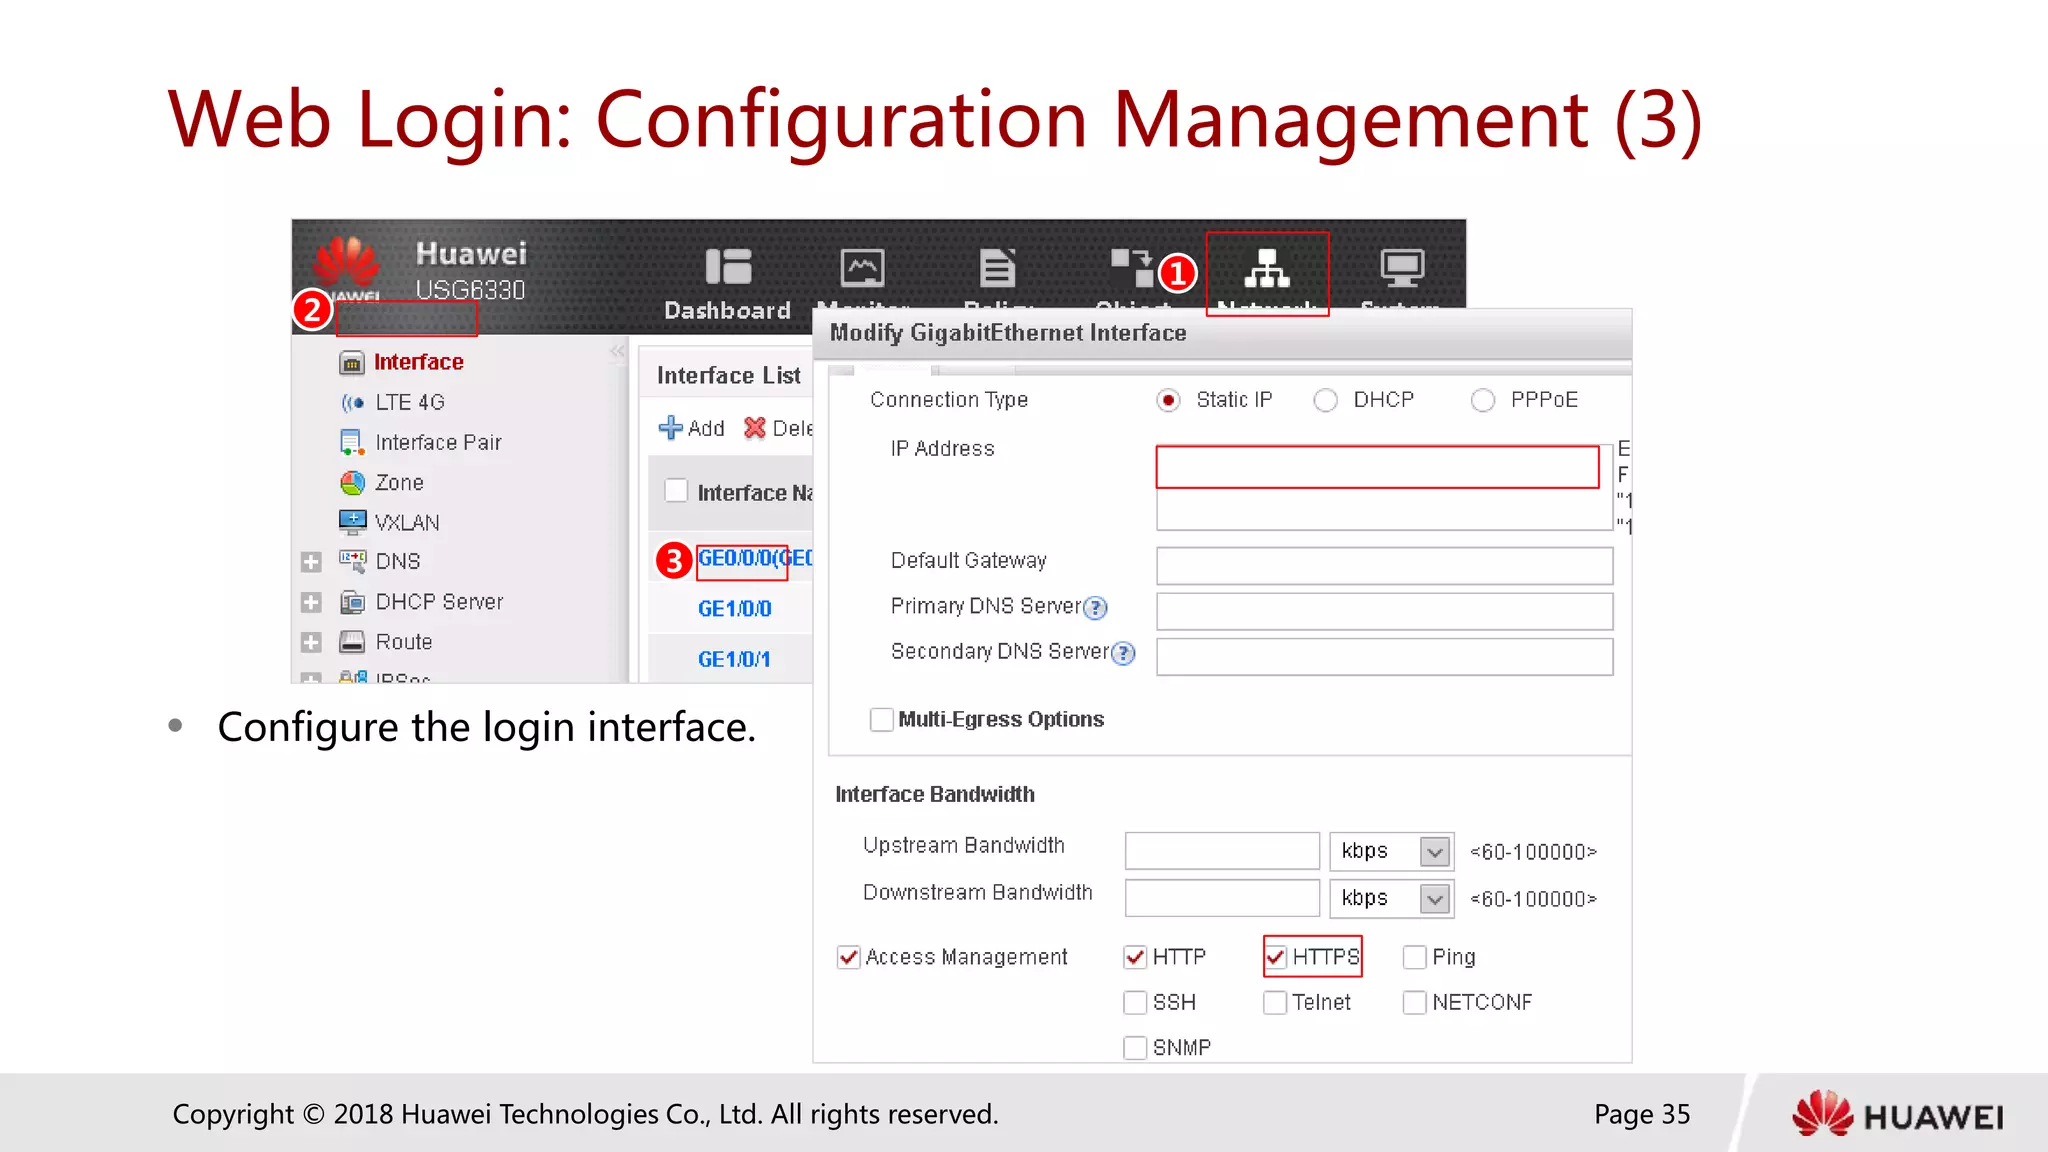Expand the Route tree node
The width and height of the screenshot is (2048, 1152).
pyautogui.click(x=311, y=643)
